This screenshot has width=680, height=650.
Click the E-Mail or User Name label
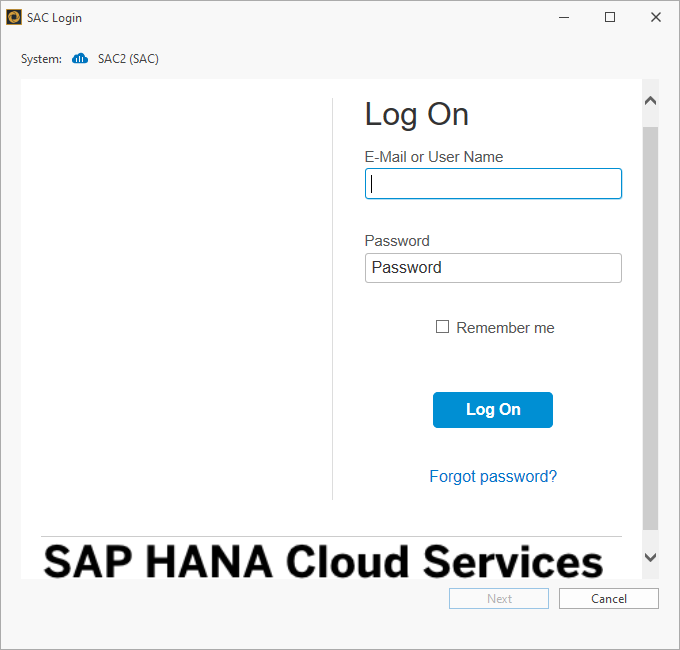[x=434, y=157]
